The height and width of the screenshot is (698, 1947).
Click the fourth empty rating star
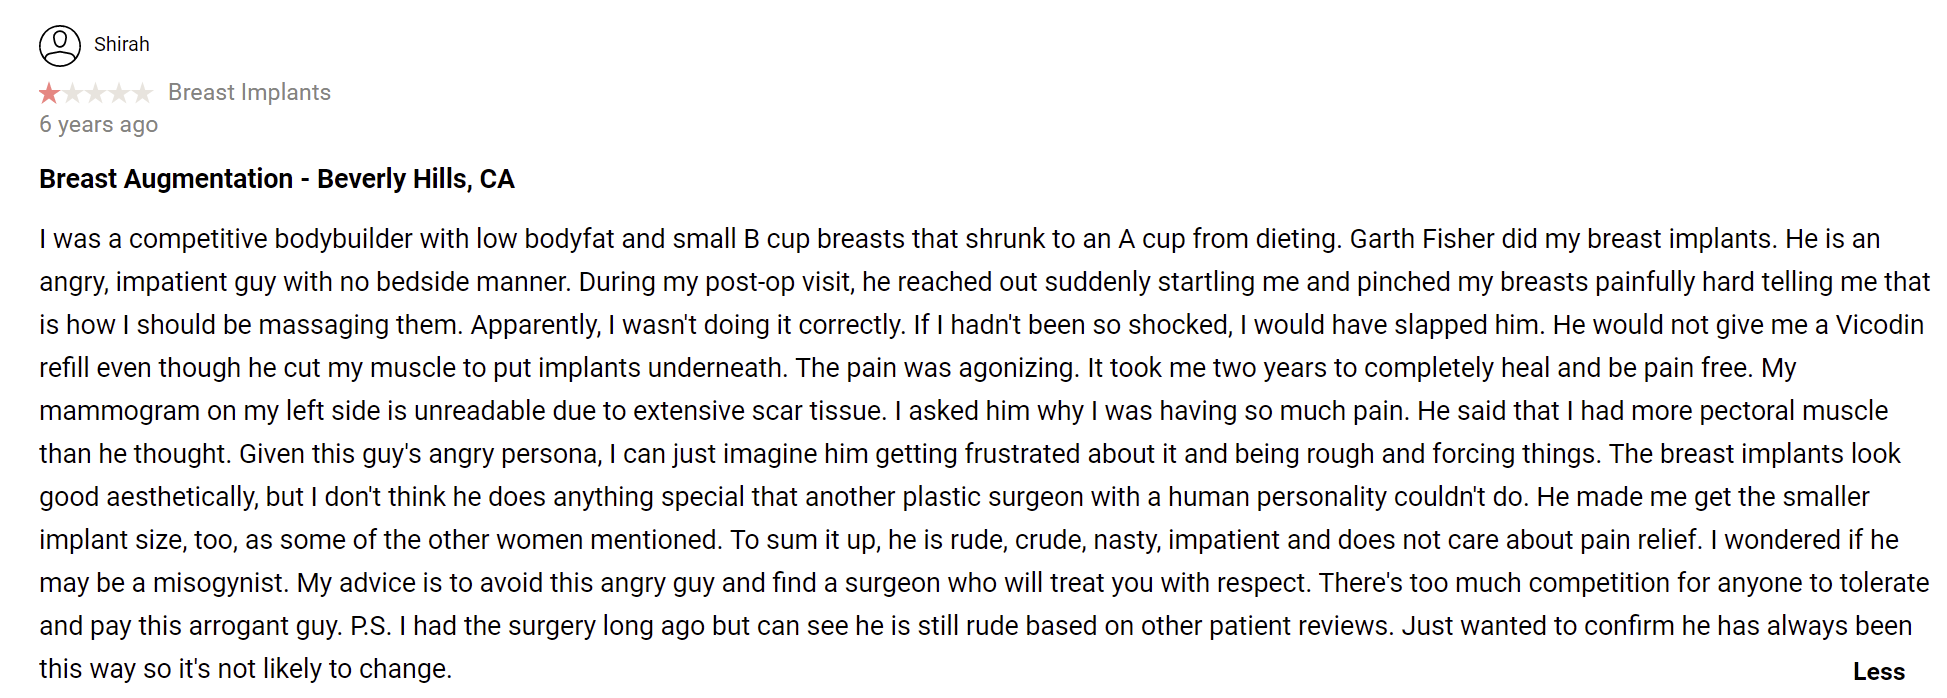coord(119,94)
